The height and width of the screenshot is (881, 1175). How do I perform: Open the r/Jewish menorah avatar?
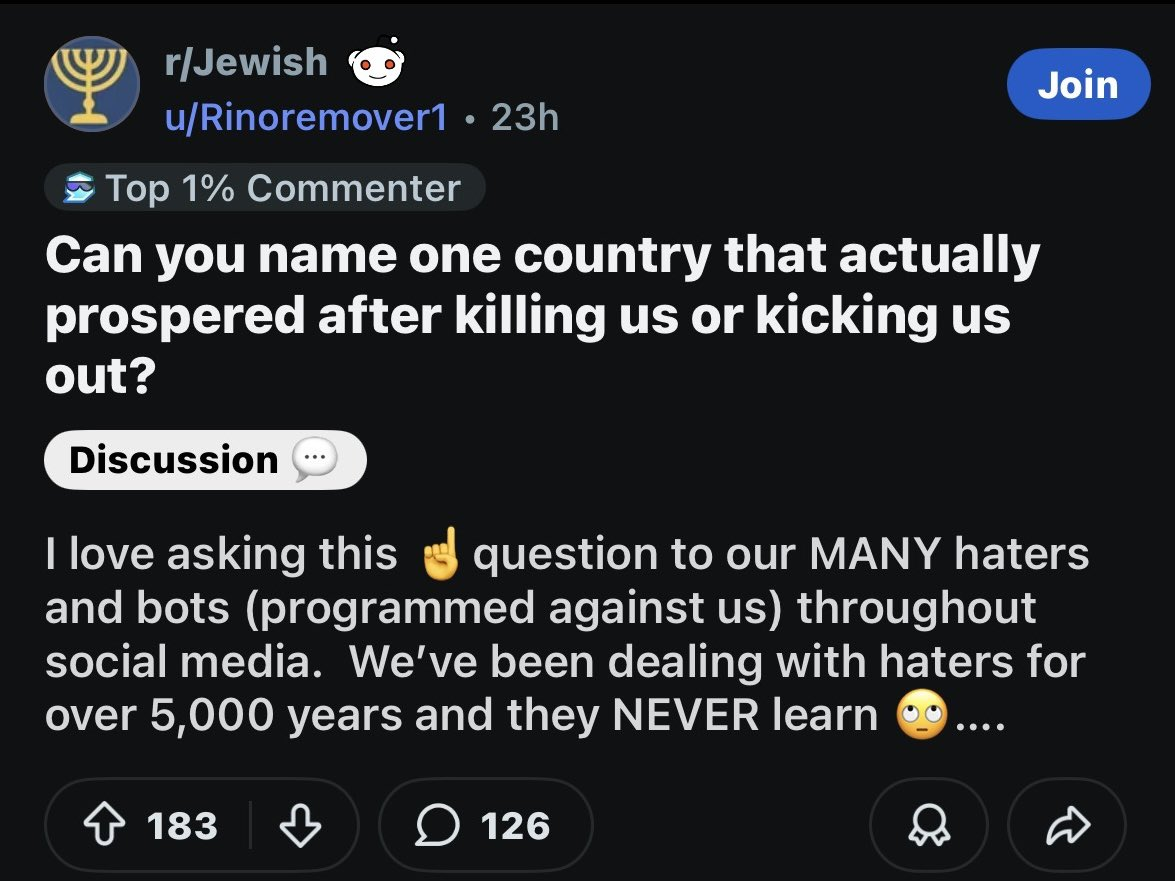[x=91, y=84]
